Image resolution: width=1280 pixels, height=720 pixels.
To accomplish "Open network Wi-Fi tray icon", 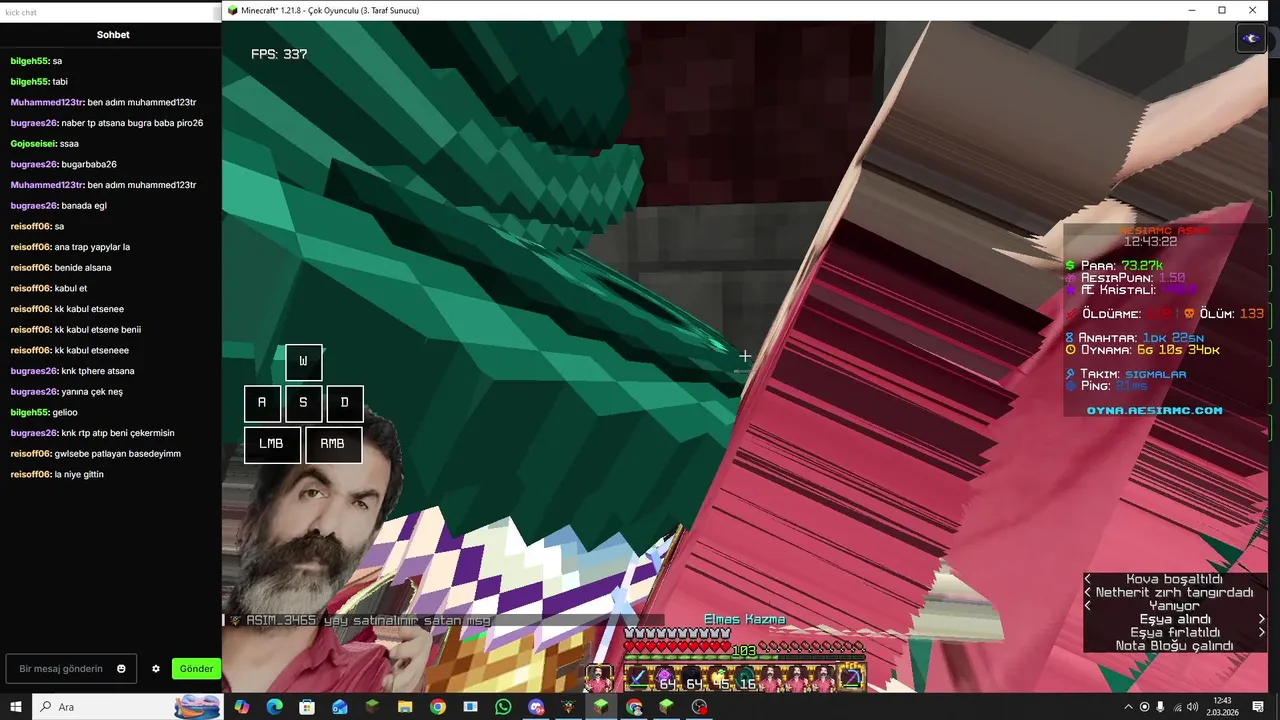I will [1177, 707].
